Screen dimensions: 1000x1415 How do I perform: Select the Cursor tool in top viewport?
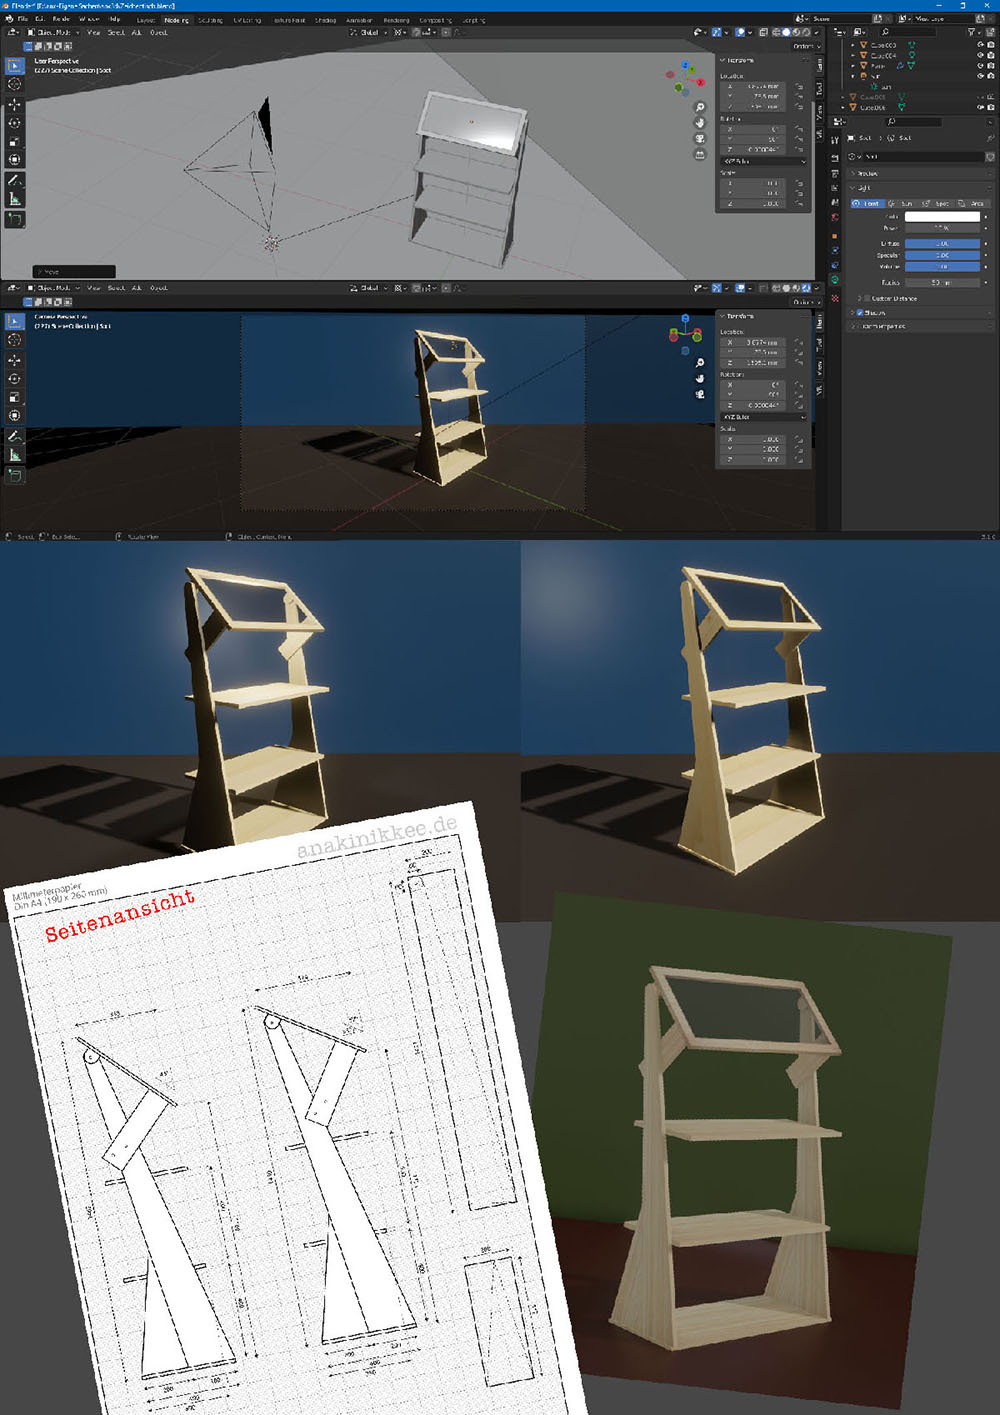14,85
